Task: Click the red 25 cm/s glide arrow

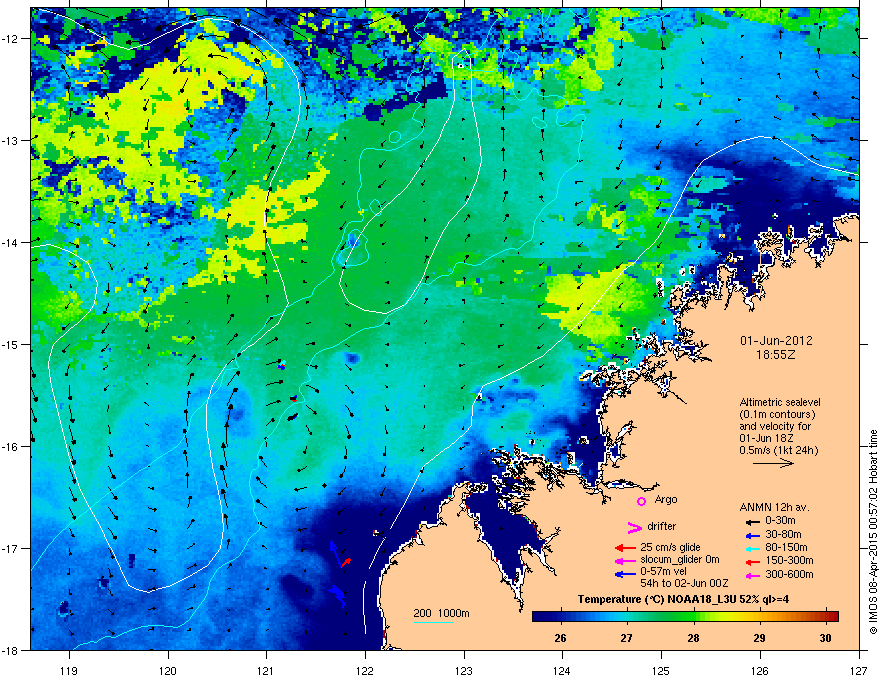Action: coord(625,548)
